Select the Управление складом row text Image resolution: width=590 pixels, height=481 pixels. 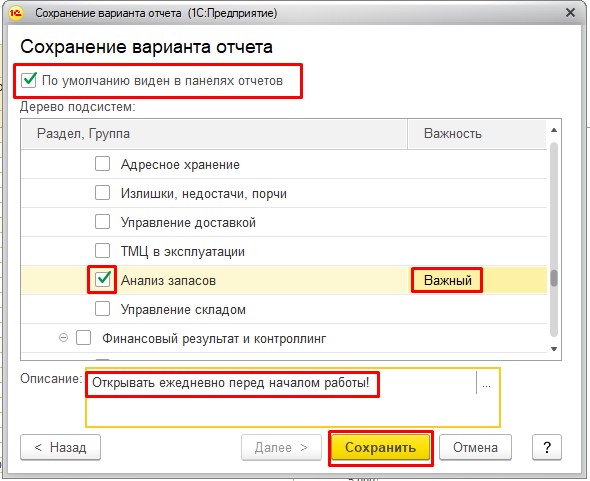click(183, 309)
